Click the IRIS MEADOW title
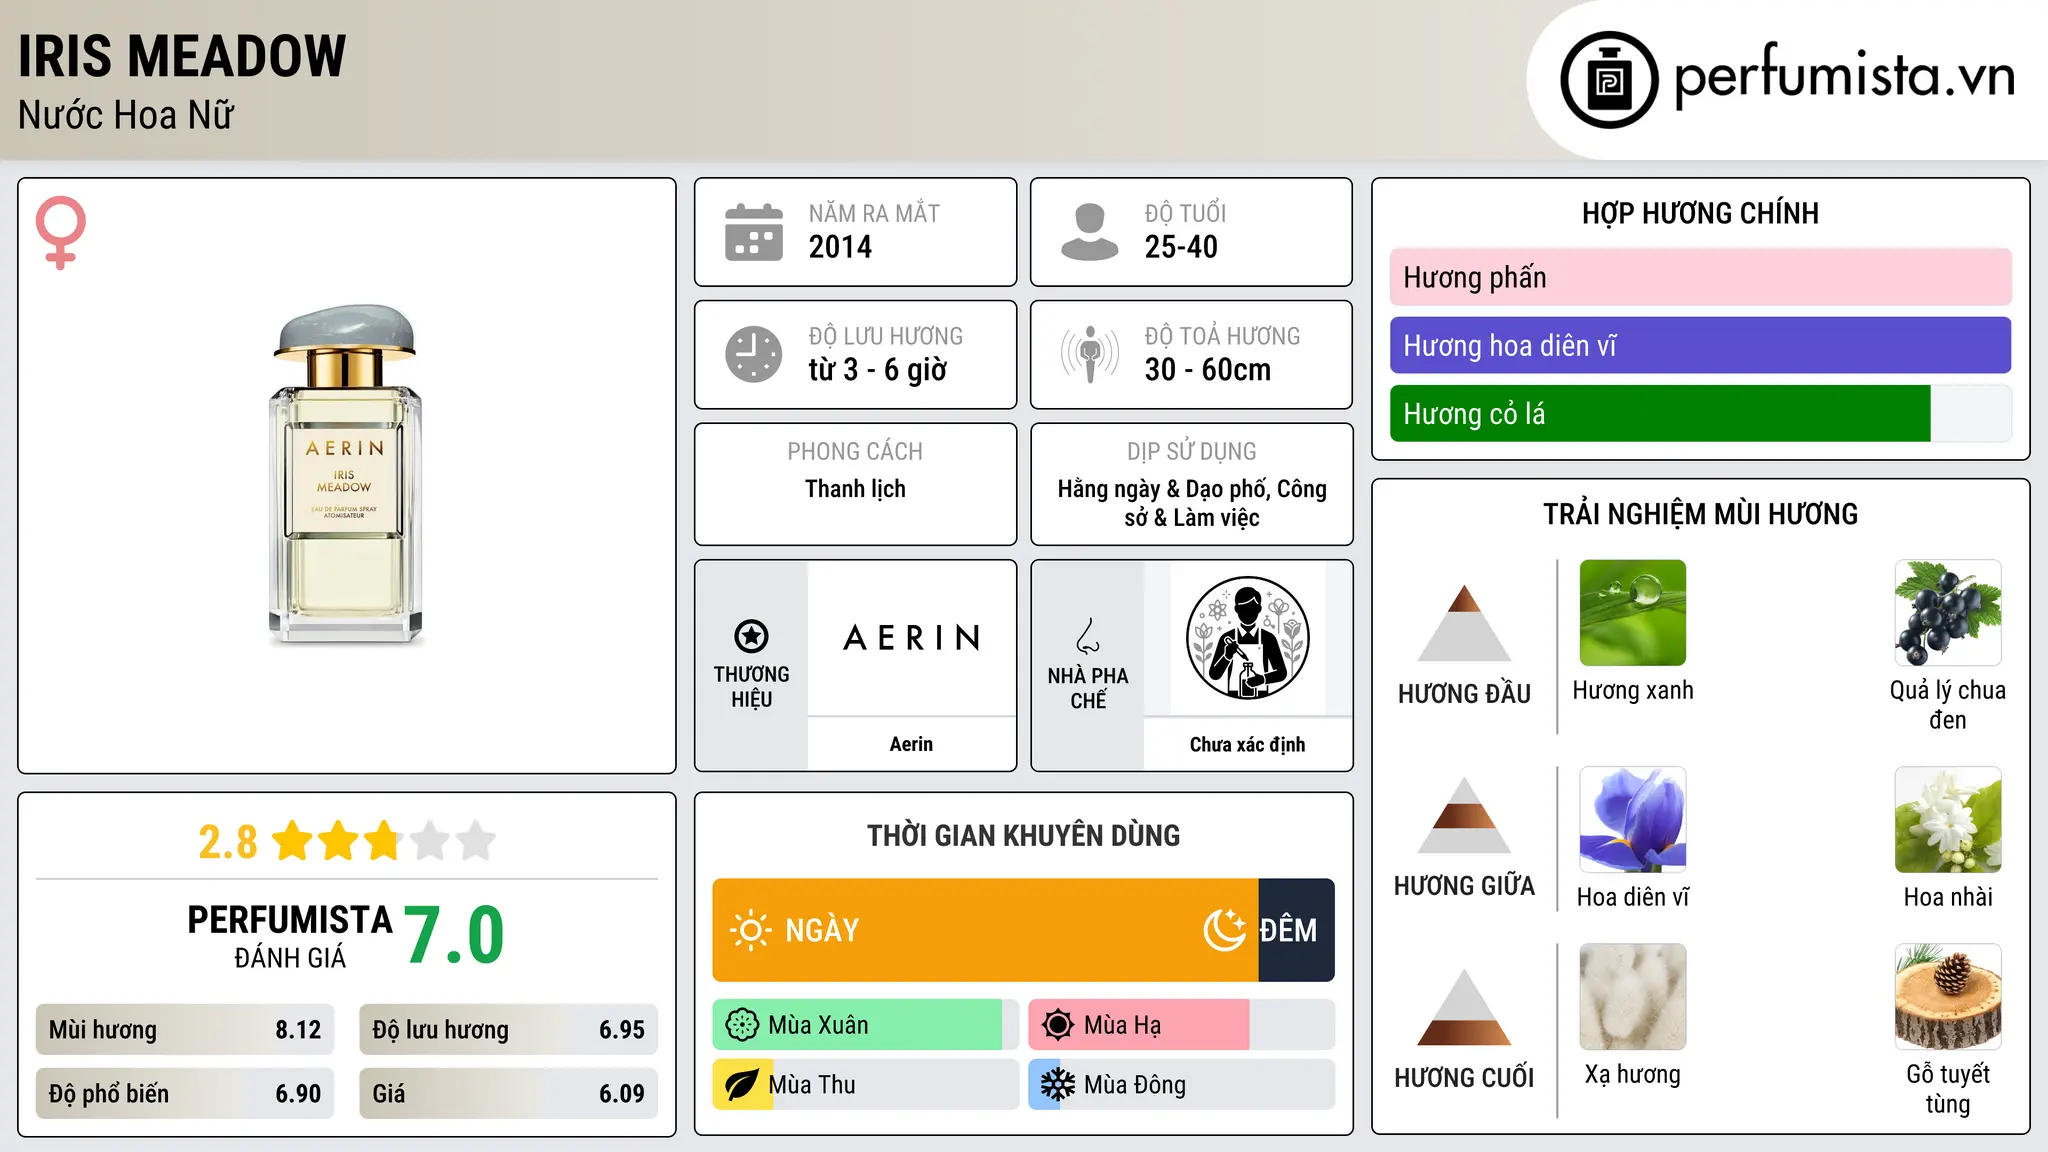This screenshot has width=2048, height=1152. (x=182, y=56)
